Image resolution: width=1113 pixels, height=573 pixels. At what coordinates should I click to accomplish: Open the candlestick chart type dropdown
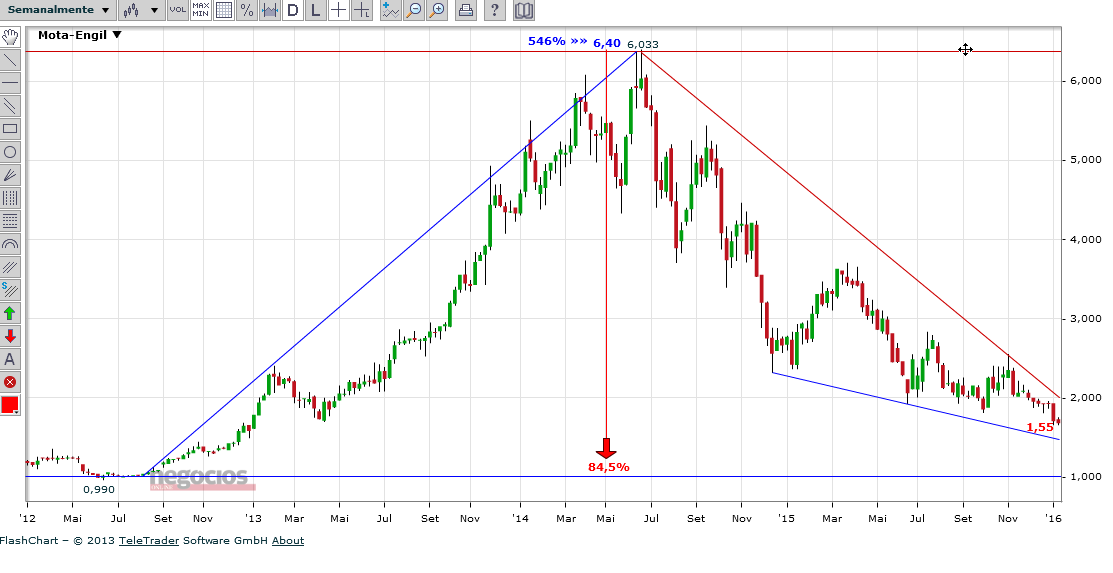[x=141, y=10]
